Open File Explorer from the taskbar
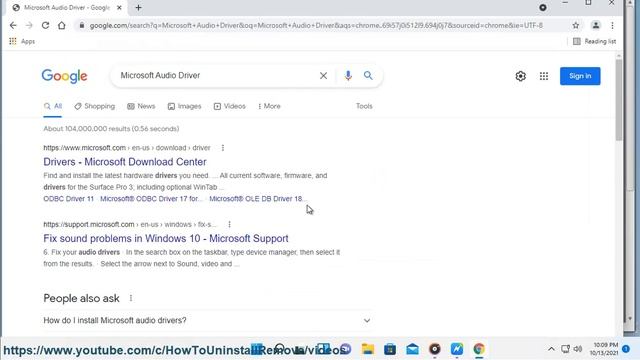The height and width of the screenshot is (360, 640). tap(368, 349)
